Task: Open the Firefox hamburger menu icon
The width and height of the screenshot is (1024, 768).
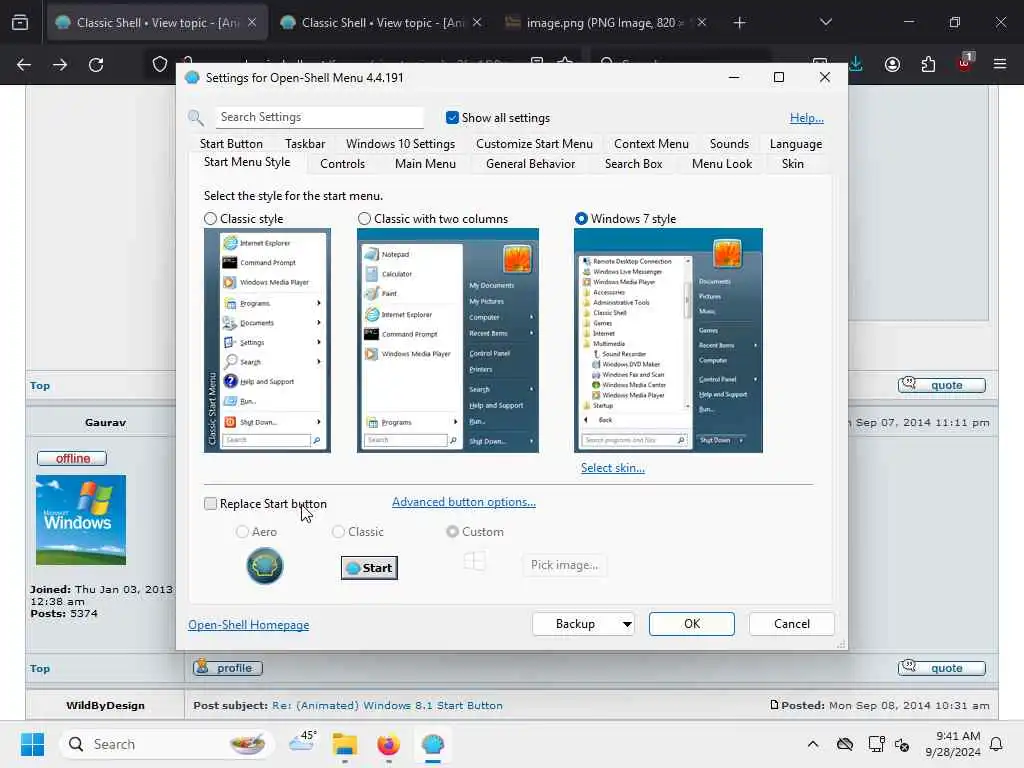Action: pos(1000,64)
